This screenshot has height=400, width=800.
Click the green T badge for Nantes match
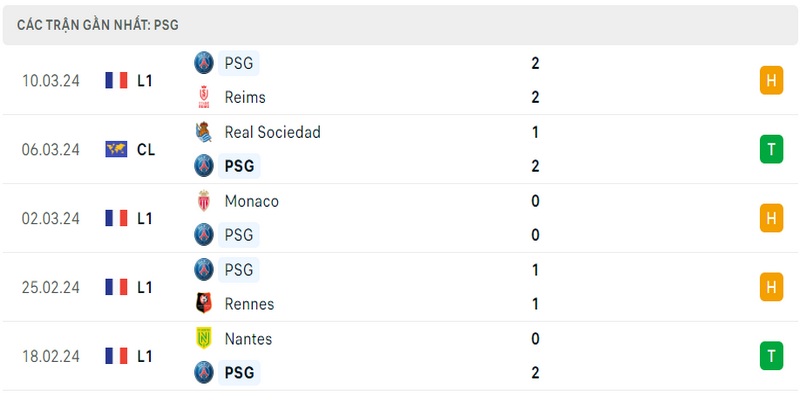(771, 356)
